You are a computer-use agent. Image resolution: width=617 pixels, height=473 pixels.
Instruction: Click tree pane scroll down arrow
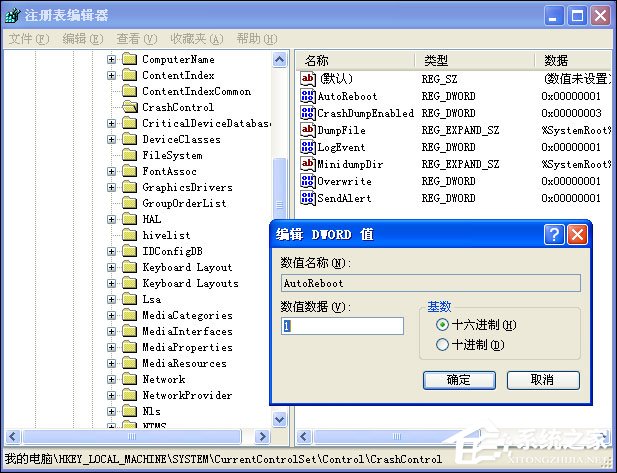[279, 419]
